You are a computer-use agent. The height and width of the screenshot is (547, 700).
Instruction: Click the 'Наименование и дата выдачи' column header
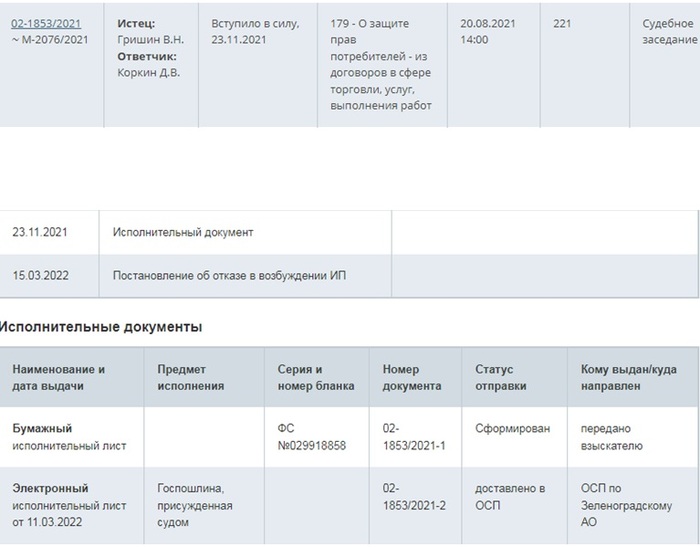[x=59, y=377]
